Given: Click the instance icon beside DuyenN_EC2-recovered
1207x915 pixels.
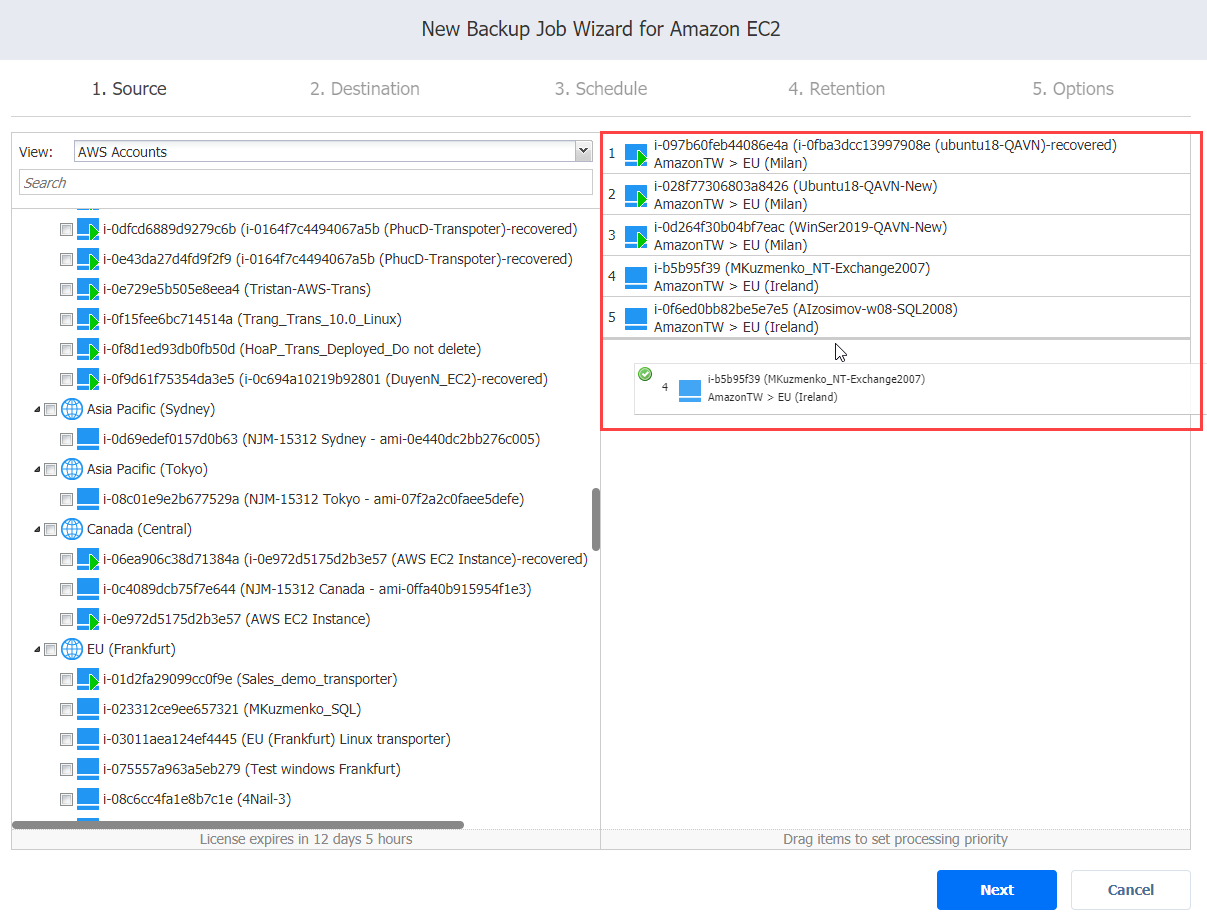Looking at the screenshot, I should click(89, 380).
